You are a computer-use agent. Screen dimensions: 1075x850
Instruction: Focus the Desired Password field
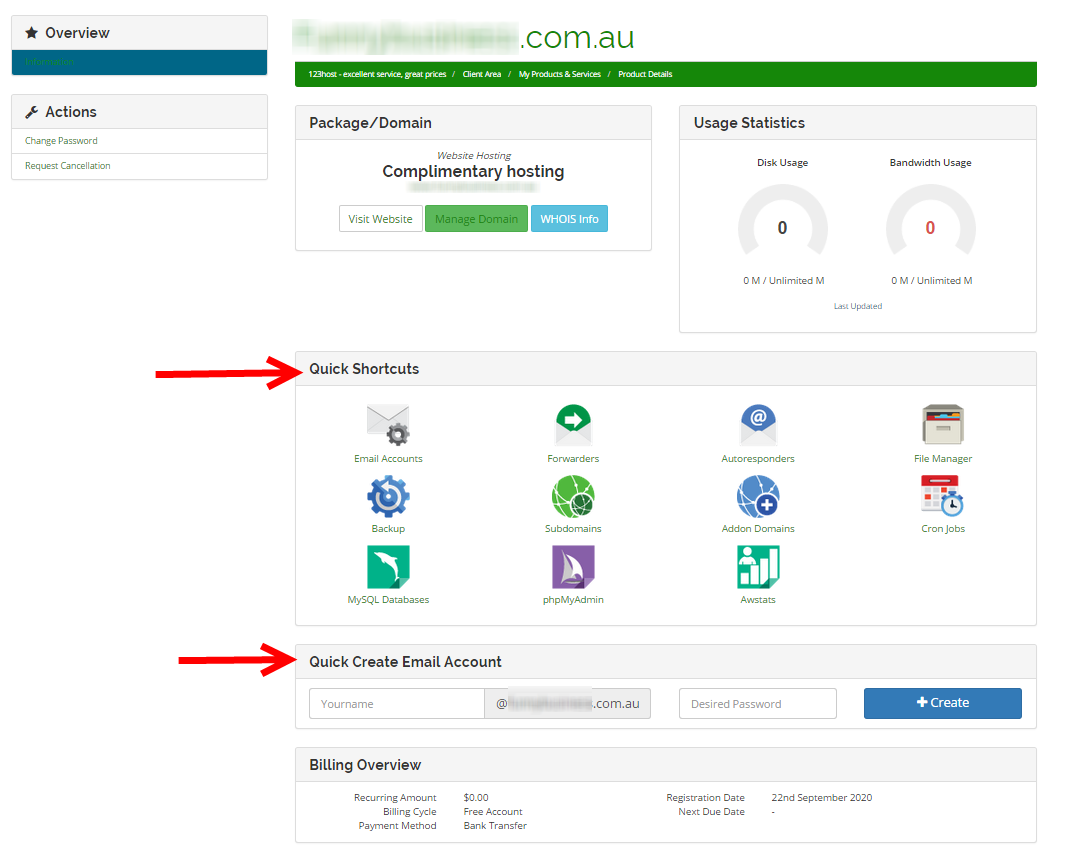pos(757,704)
